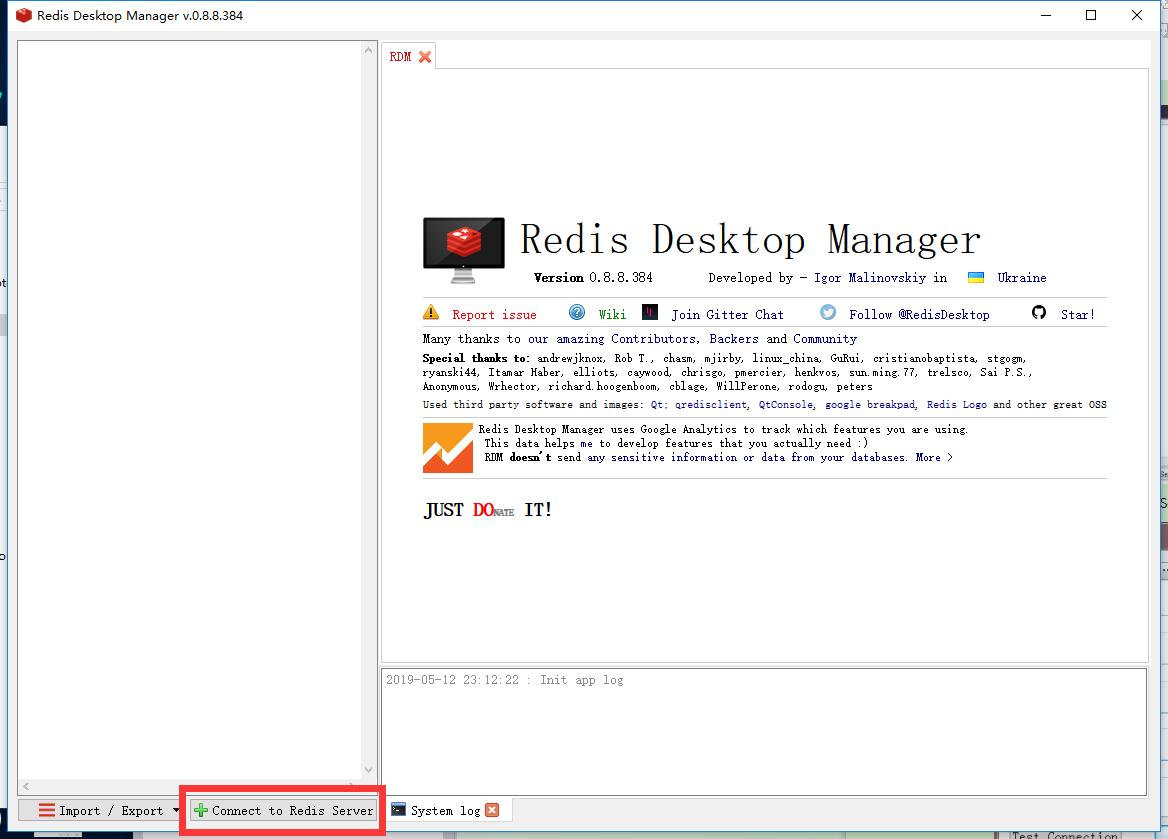The width and height of the screenshot is (1168, 839).
Task: Click connection tree scroll down arrow
Action: click(x=368, y=770)
